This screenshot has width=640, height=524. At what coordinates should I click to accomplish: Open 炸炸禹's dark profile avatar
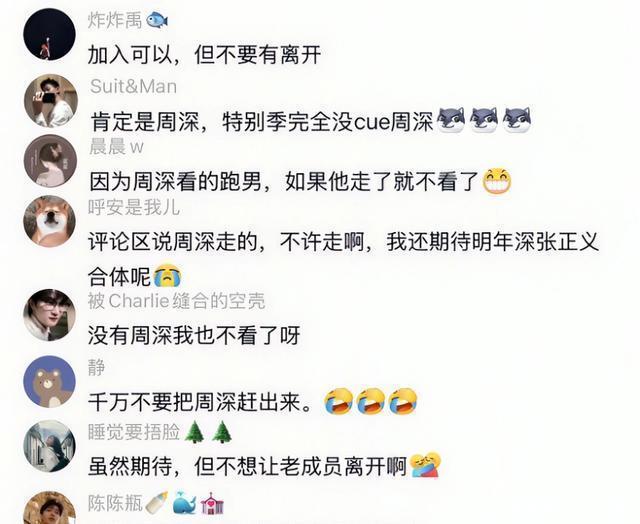pyautogui.click(x=50, y=35)
